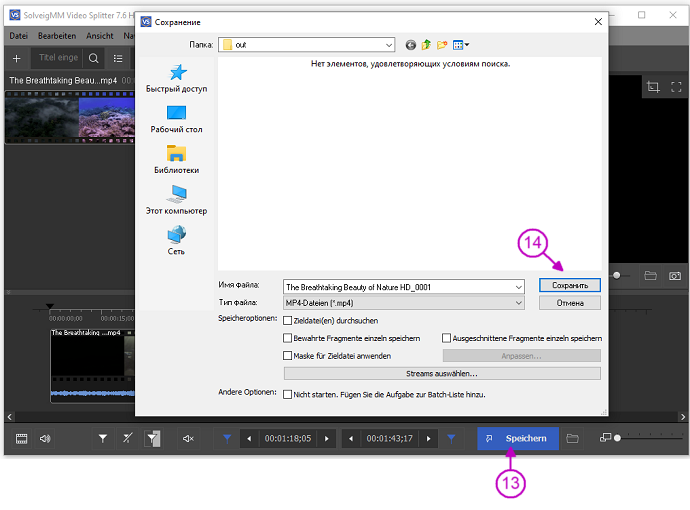
Task: Click the timeline playhead marker at 00:00:00;00
Action: [50, 306]
